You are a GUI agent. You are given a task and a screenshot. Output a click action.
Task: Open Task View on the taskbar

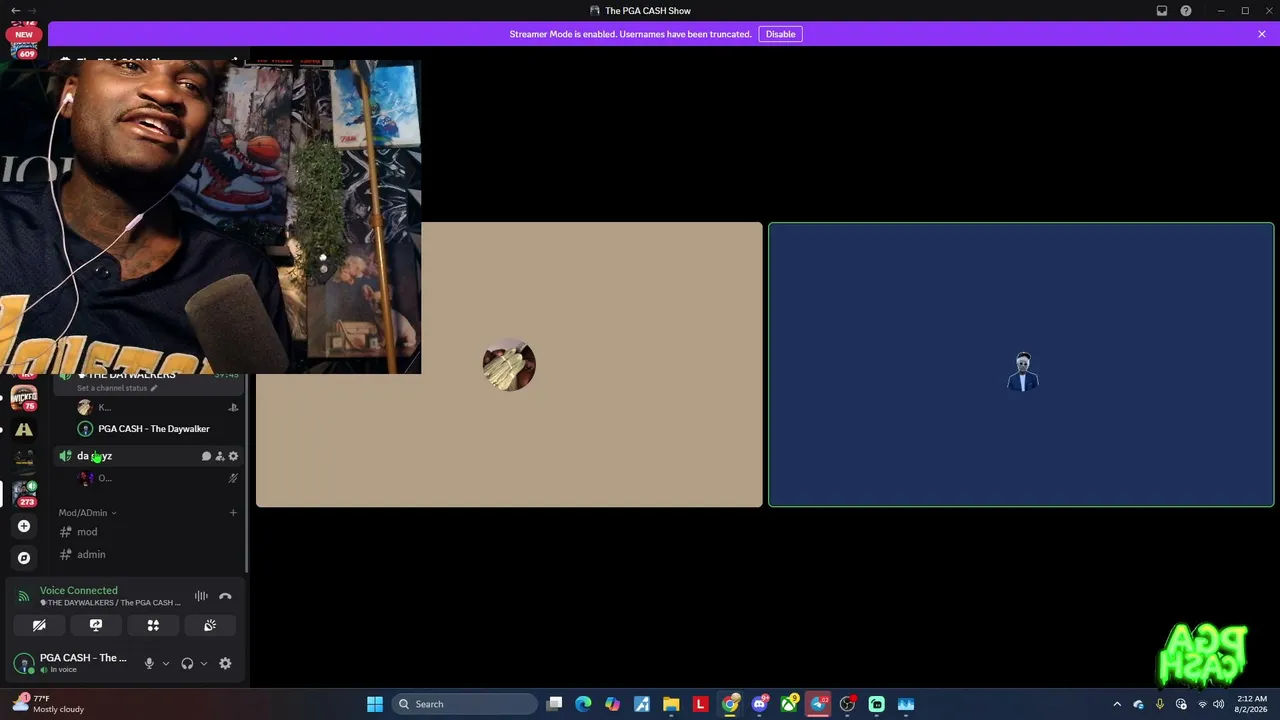click(555, 704)
